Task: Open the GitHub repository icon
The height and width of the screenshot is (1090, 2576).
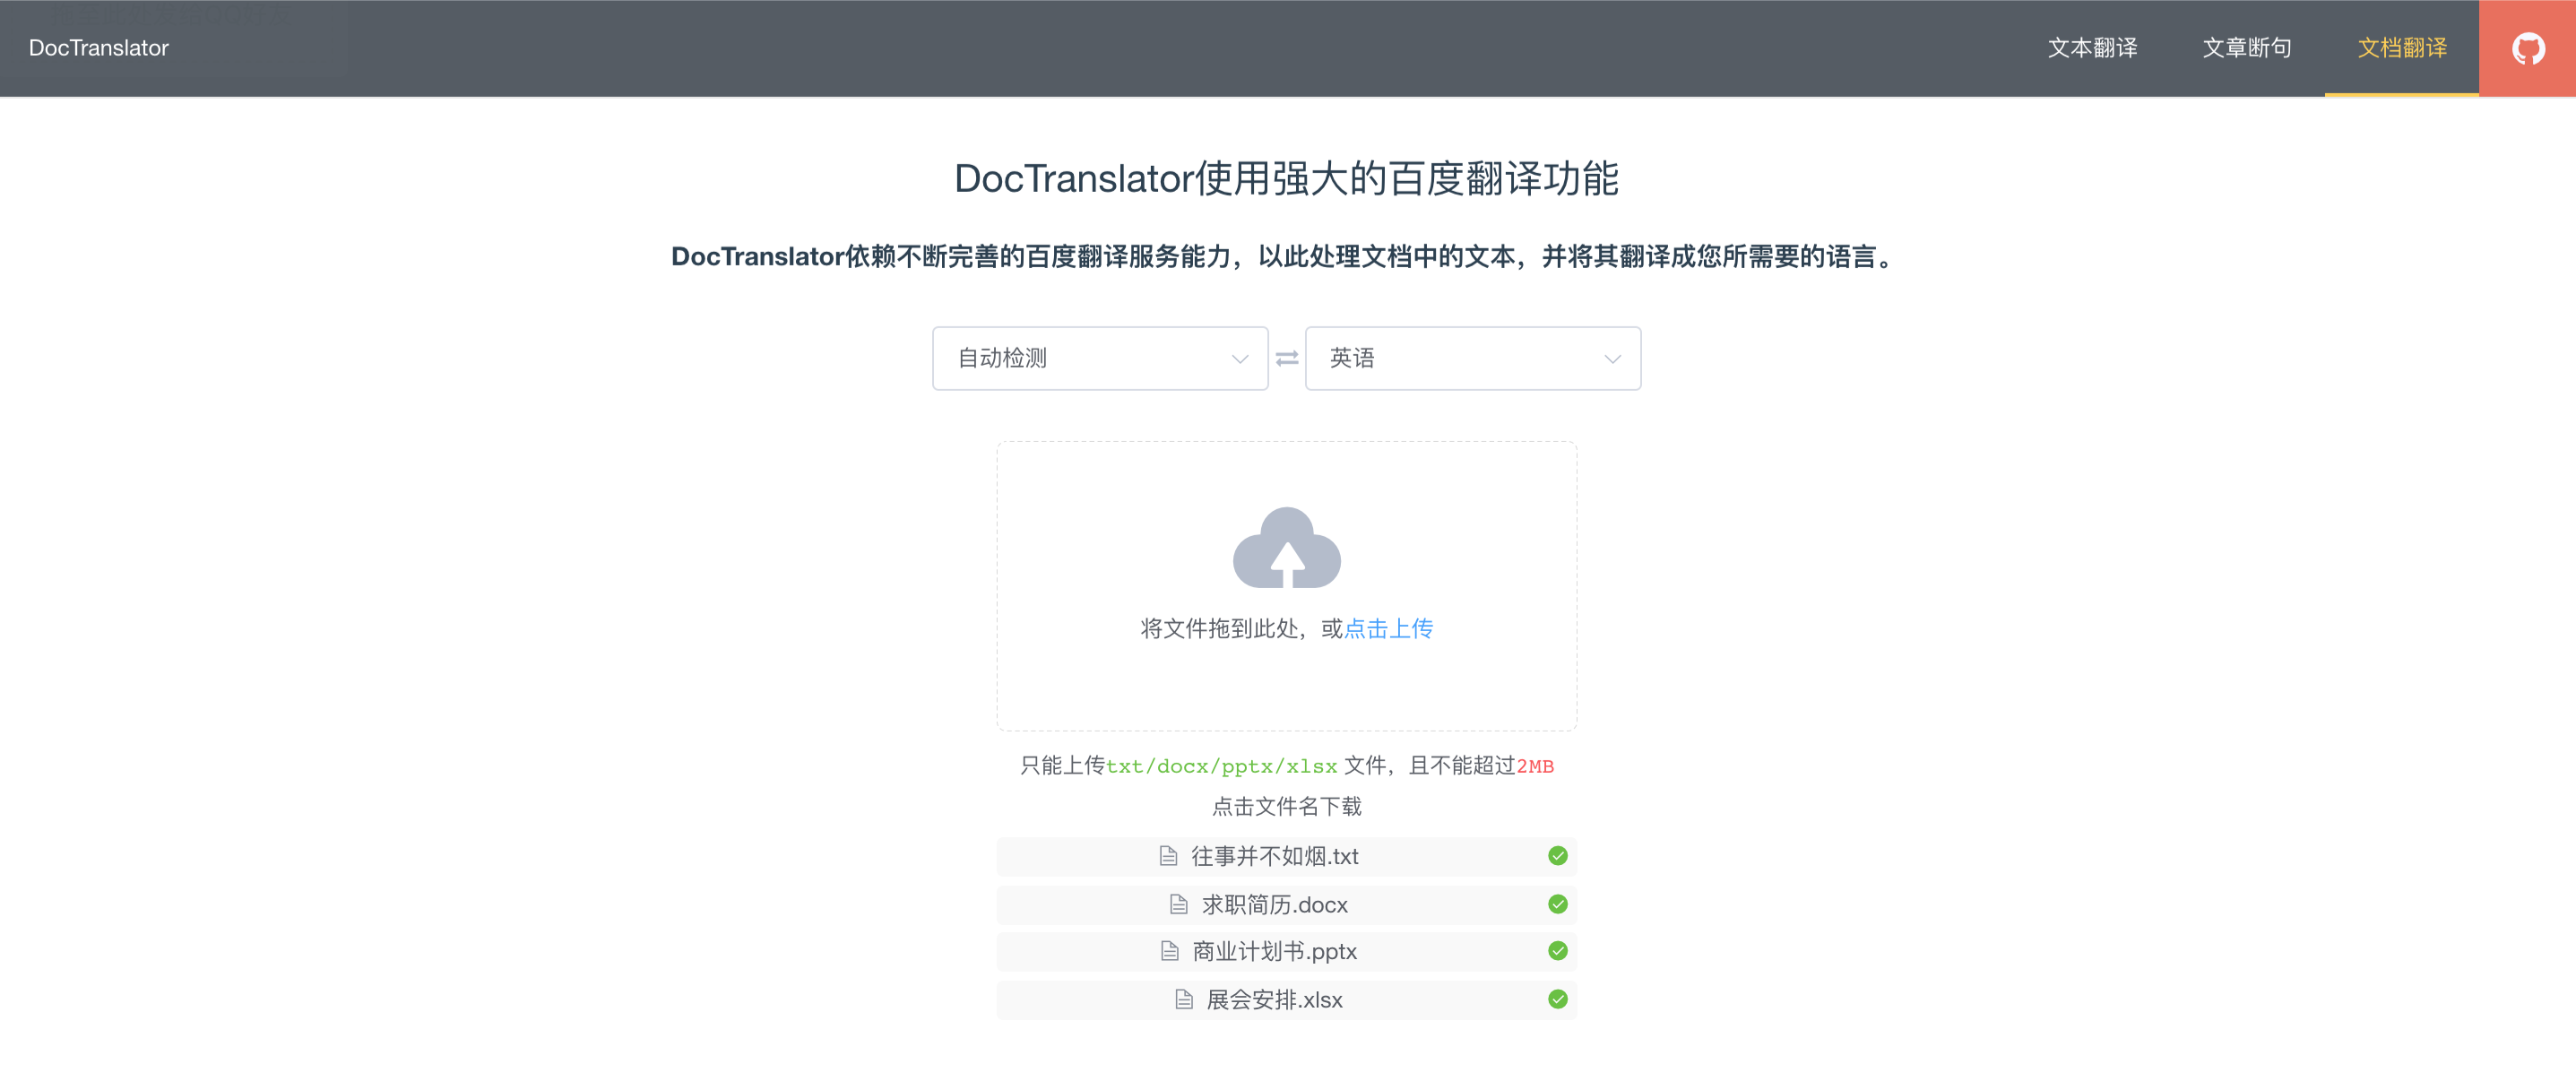Action: click(2527, 48)
